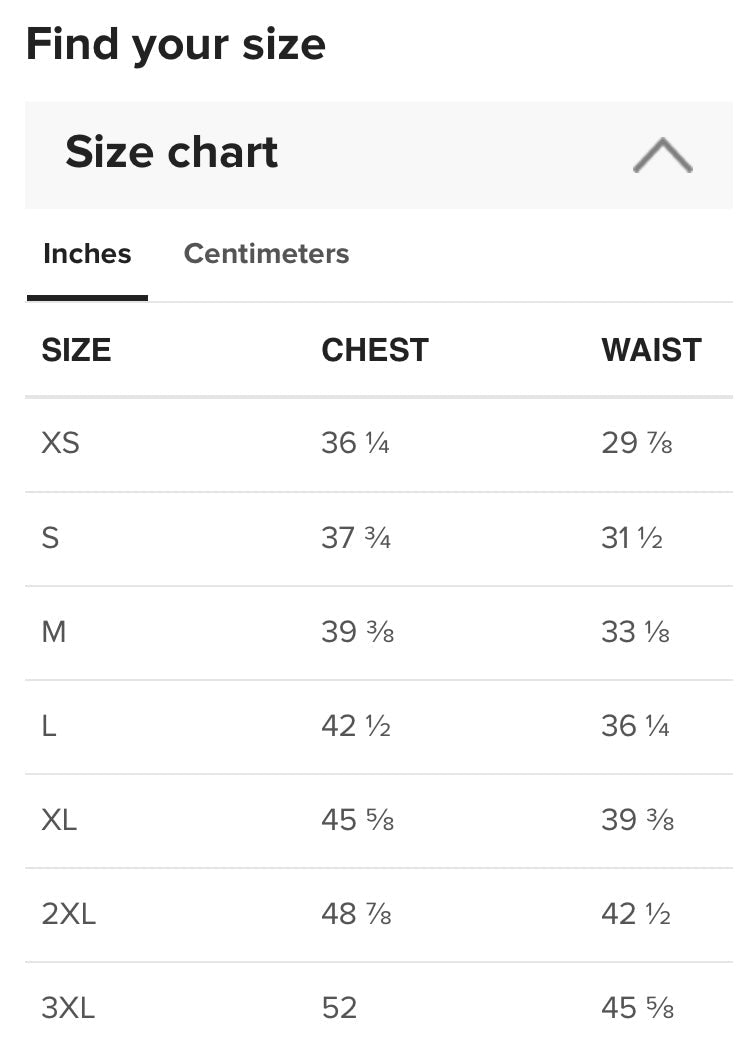Click the Size chart heading
746x1048 pixels.
click(171, 152)
